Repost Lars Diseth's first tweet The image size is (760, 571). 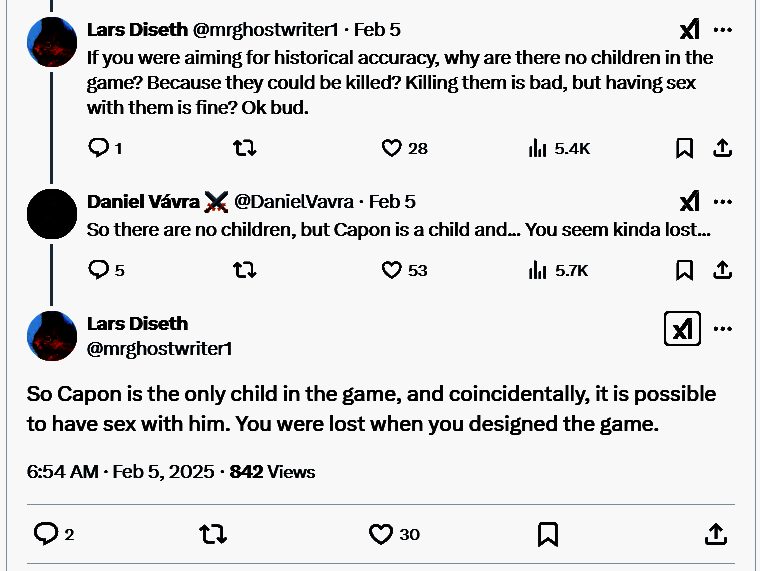coord(244,148)
